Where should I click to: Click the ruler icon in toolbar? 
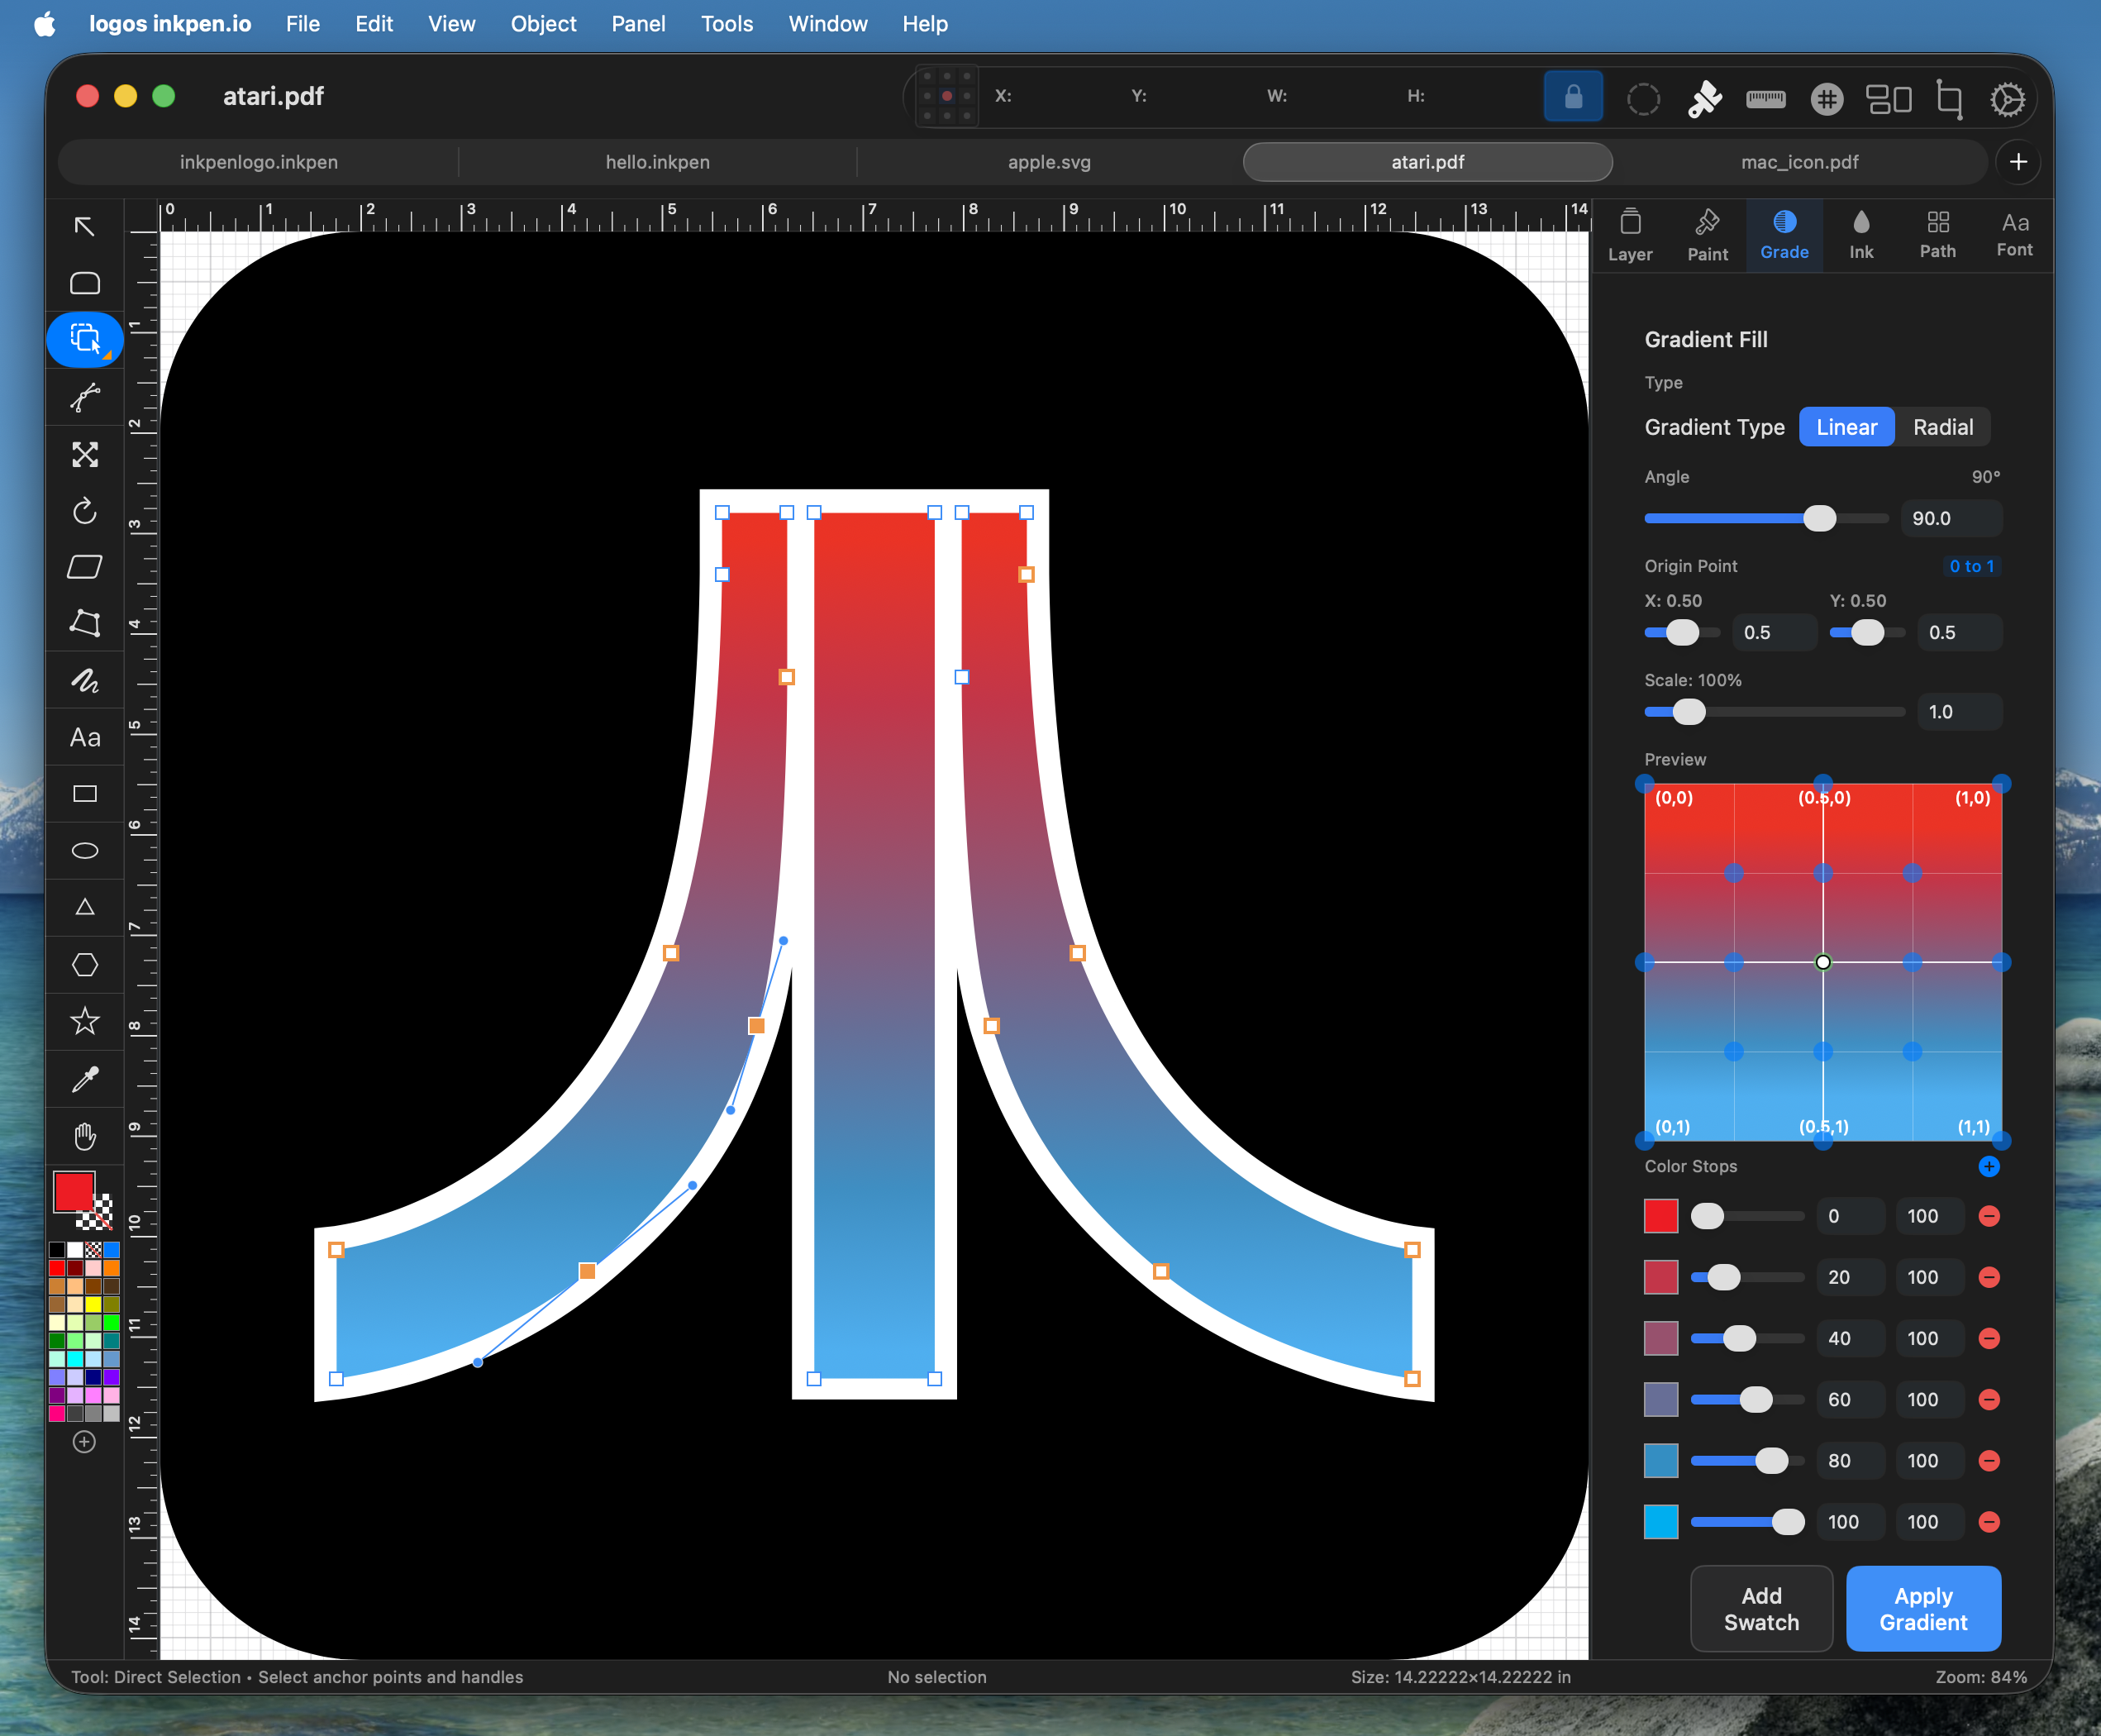pyautogui.click(x=1765, y=98)
